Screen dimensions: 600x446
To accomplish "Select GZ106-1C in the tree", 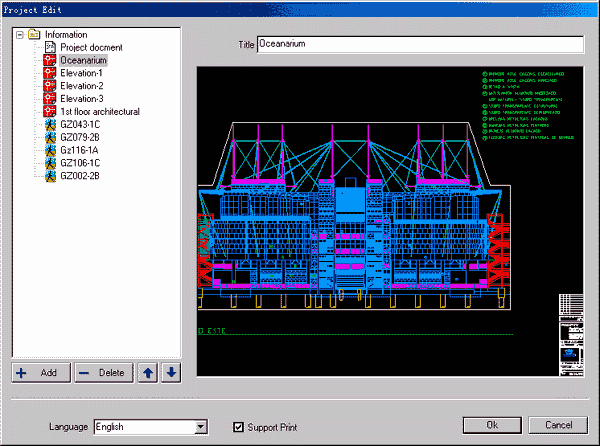I will (x=80, y=163).
